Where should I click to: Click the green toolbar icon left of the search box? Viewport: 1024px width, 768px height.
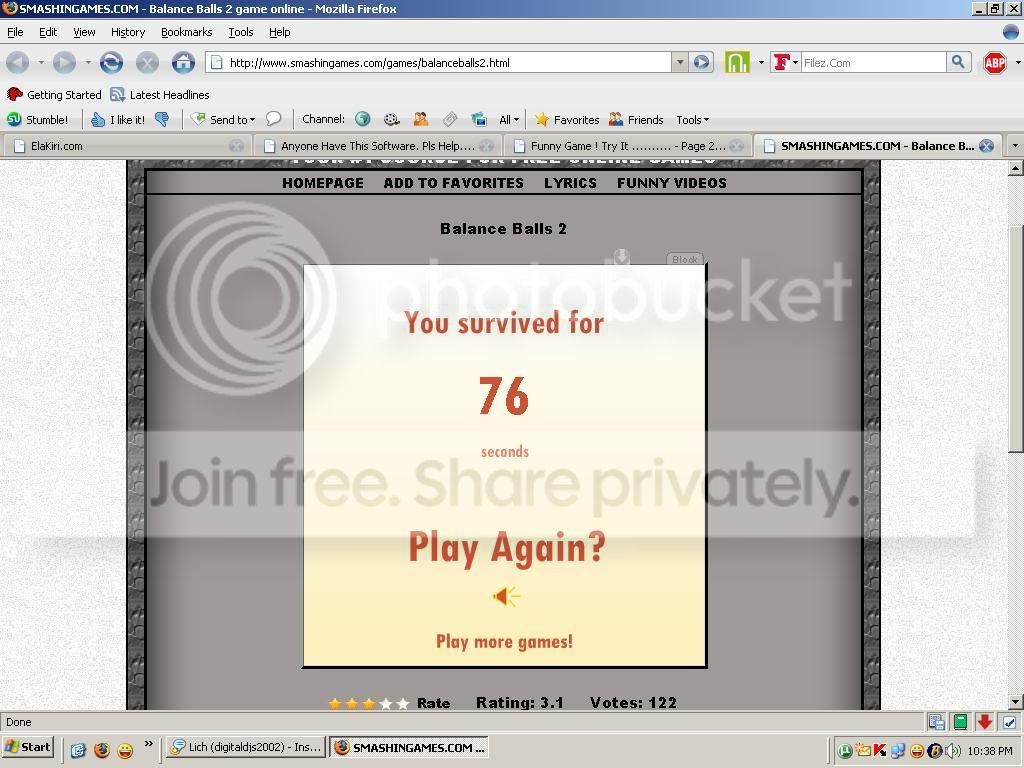(737, 63)
